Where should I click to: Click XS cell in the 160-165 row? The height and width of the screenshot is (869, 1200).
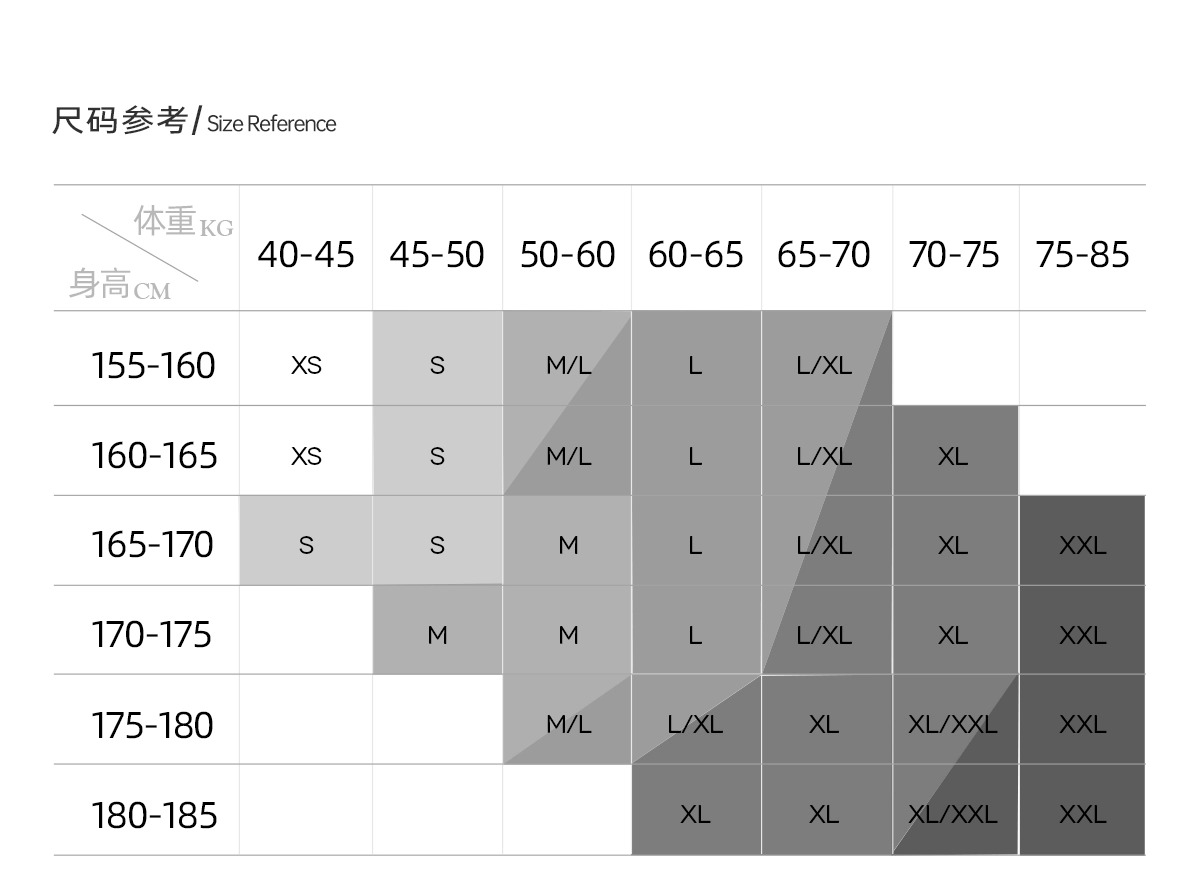point(306,456)
